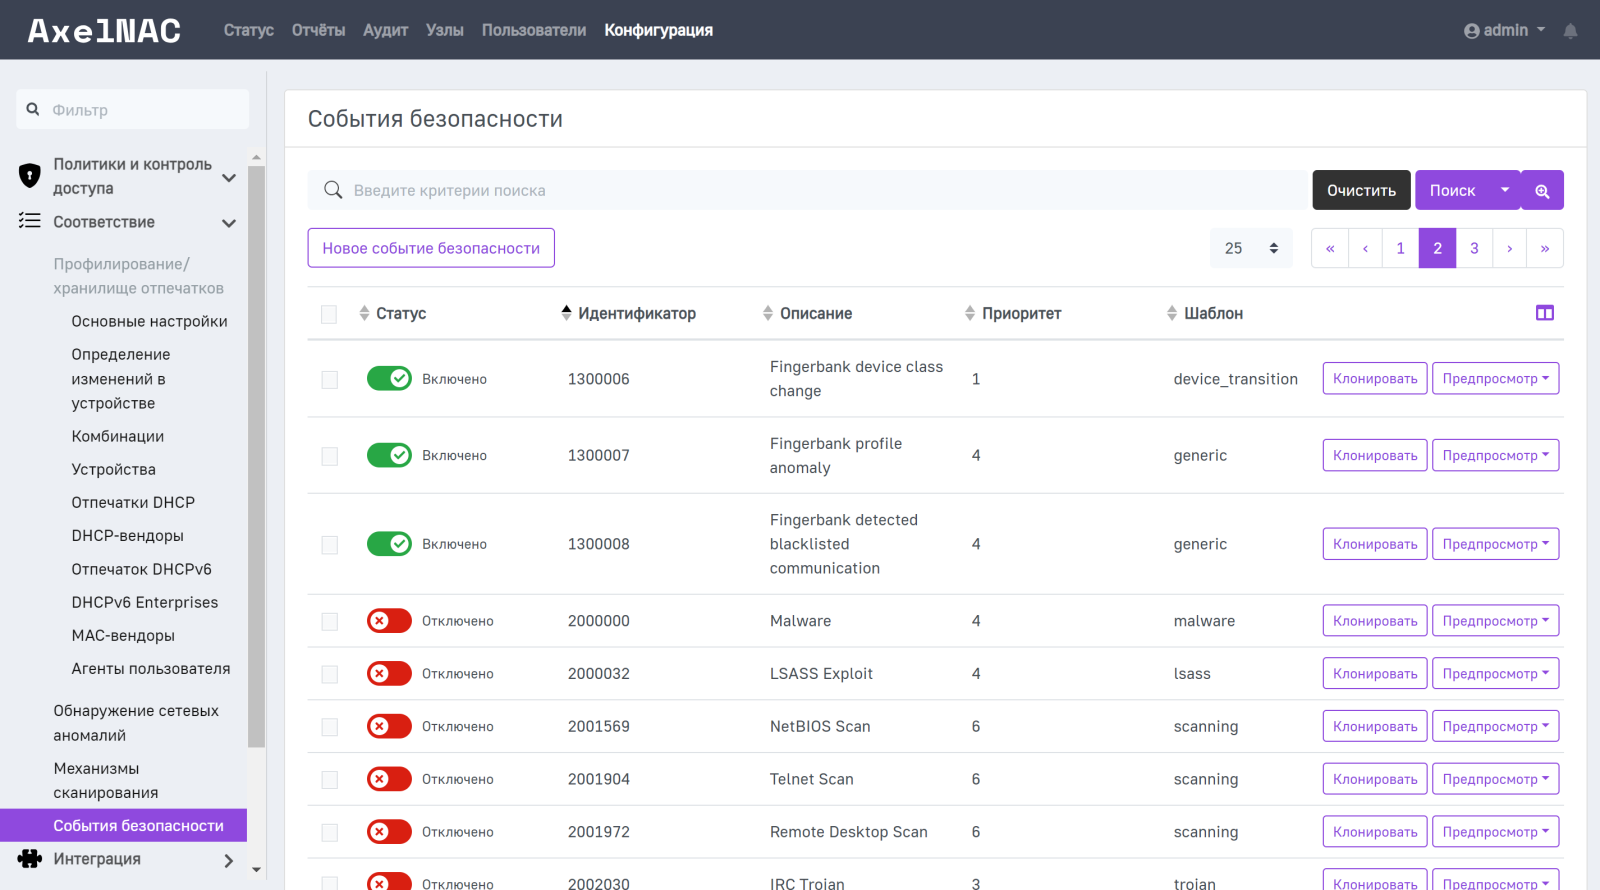Open the Поиск dropdown arrow
The height and width of the screenshot is (890, 1600).
(x=1504, y=190)
